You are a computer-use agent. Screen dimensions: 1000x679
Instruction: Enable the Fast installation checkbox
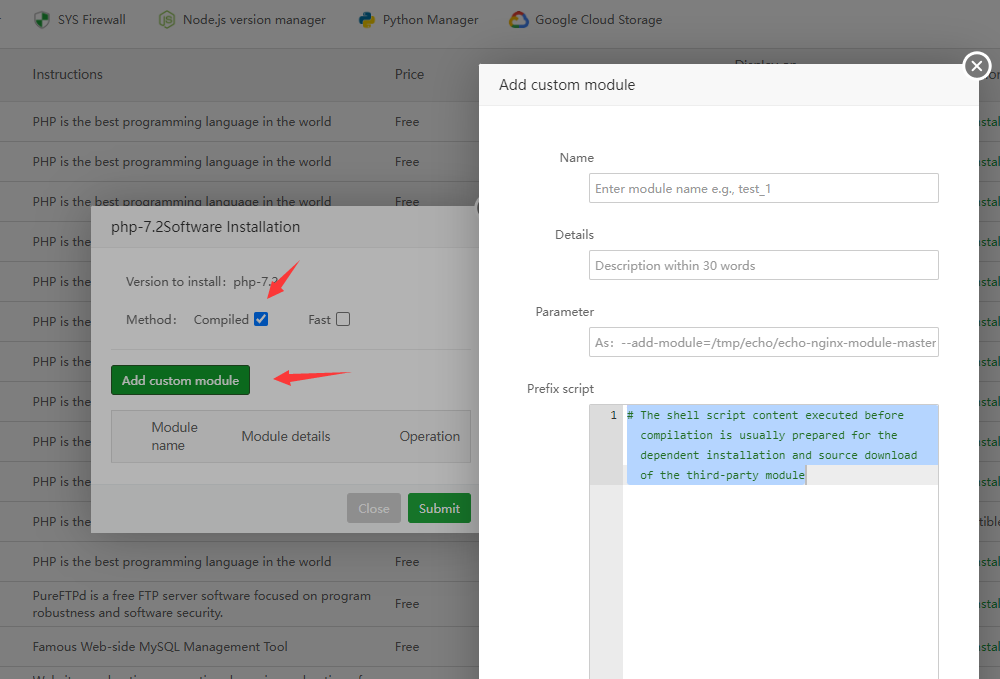[343, 320]
